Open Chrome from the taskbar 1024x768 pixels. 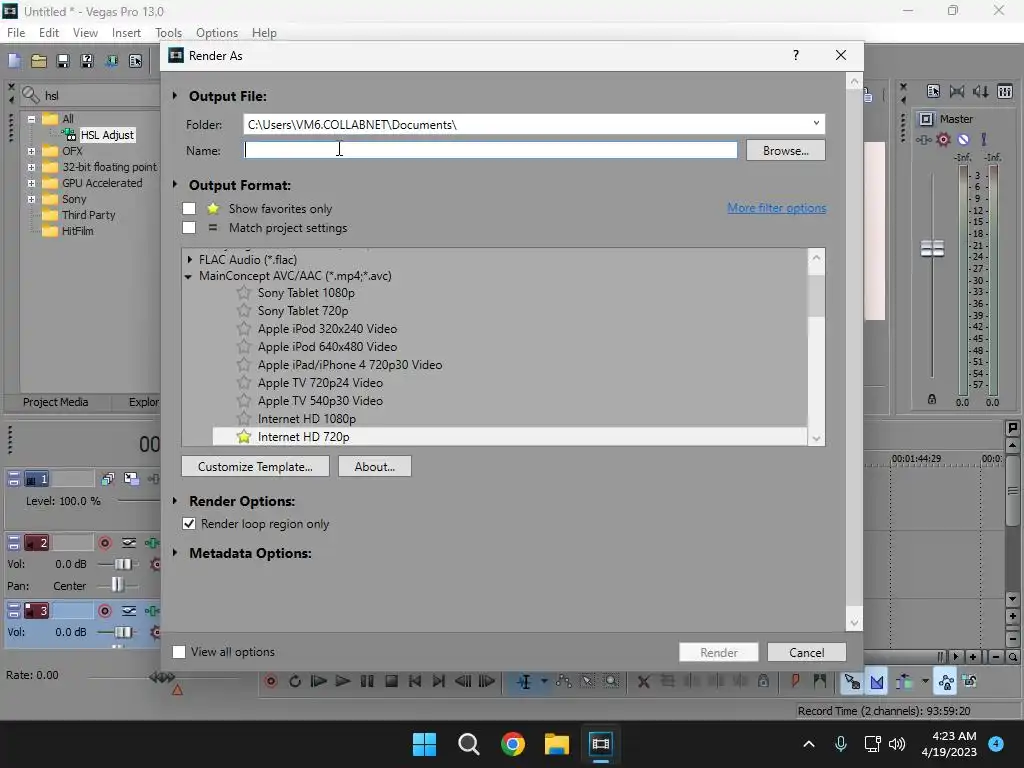[x=513, y=744]
